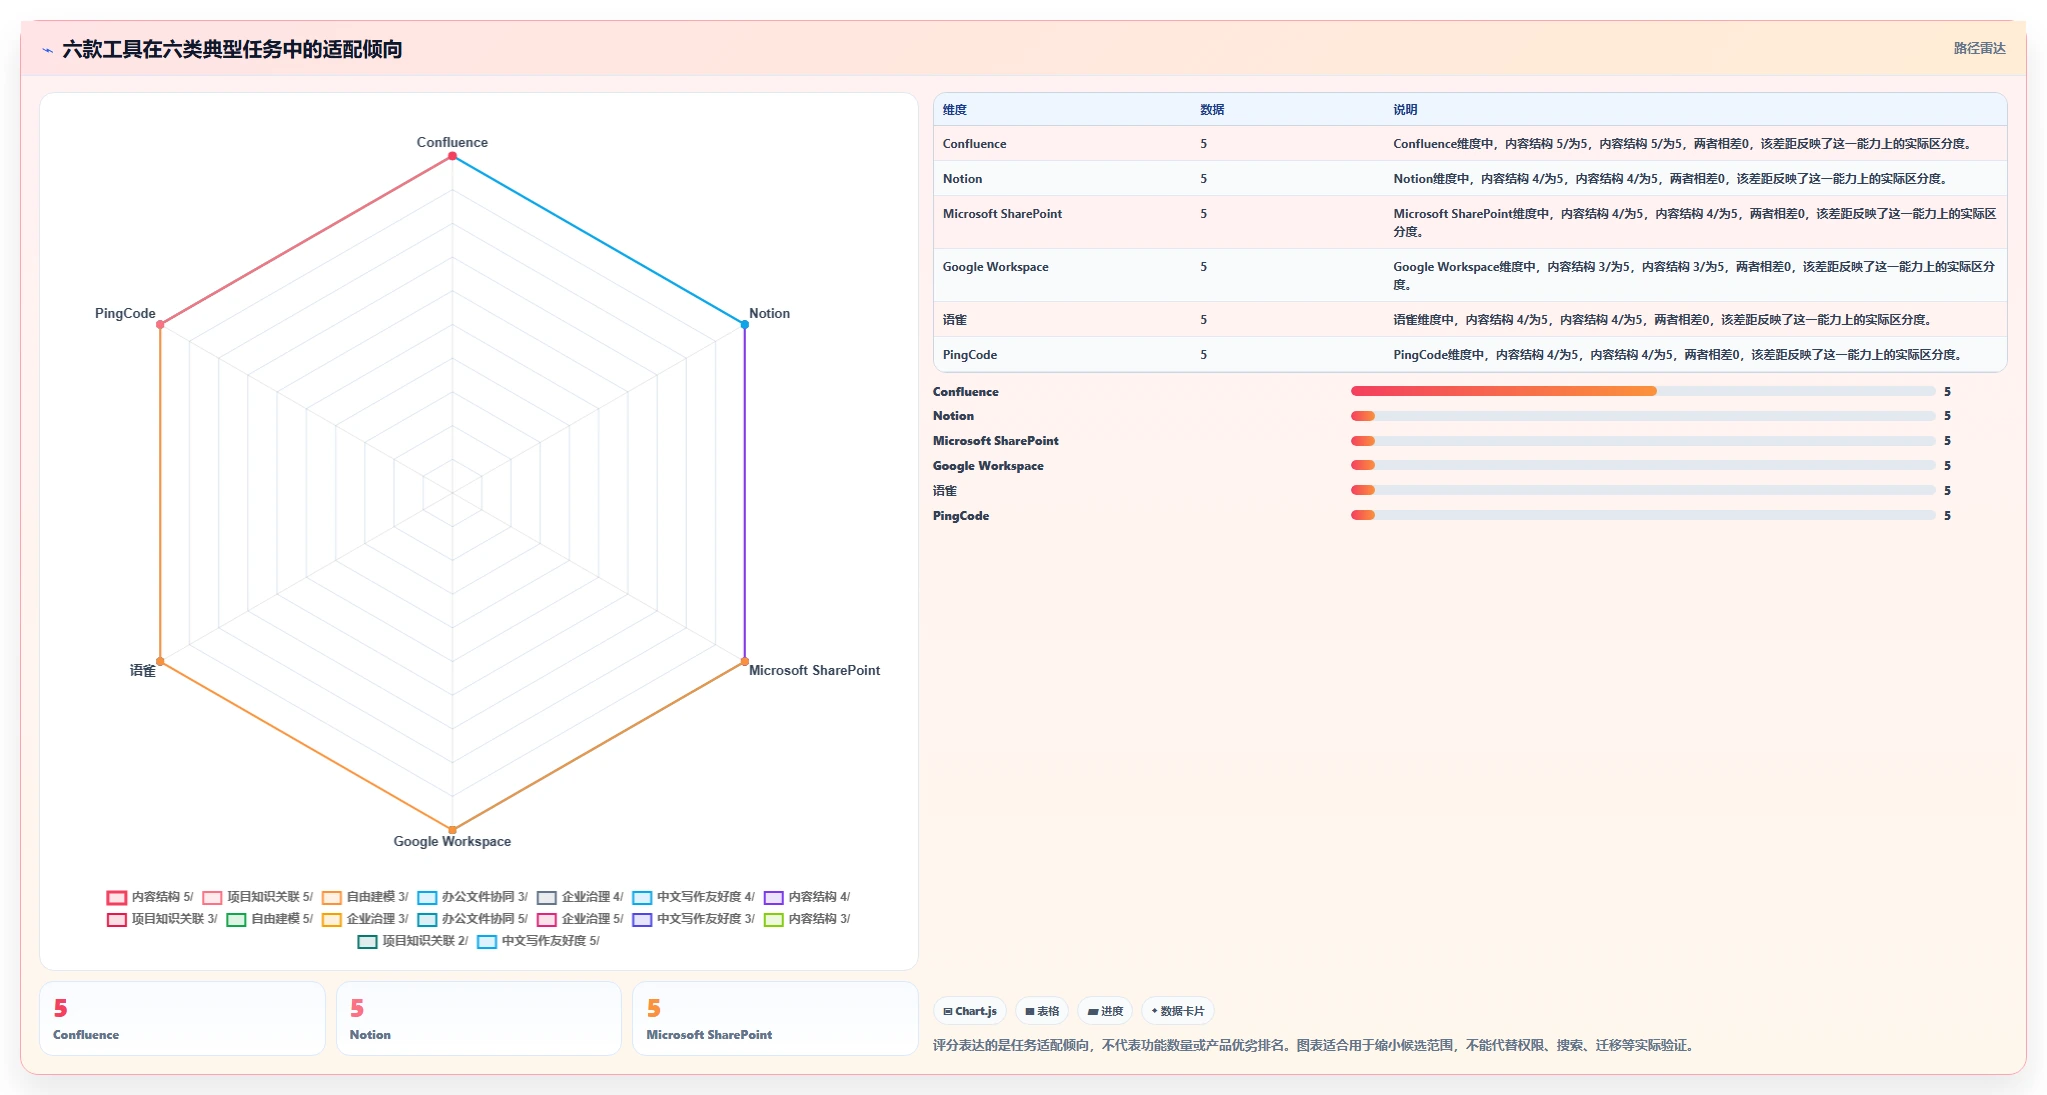Click the 维度 column header
The width and height of the screenshot is (2047, 1095).
tap(955, 110)
